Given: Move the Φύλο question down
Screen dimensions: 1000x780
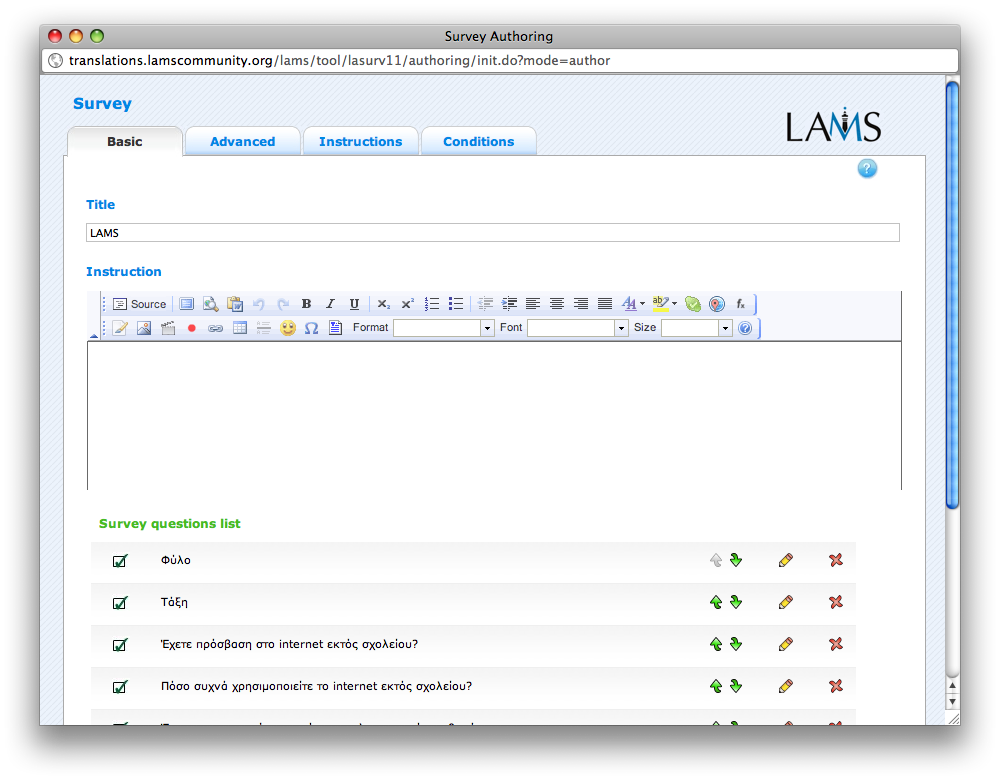Looking at the screenshot, I should (x=736, y=560).
